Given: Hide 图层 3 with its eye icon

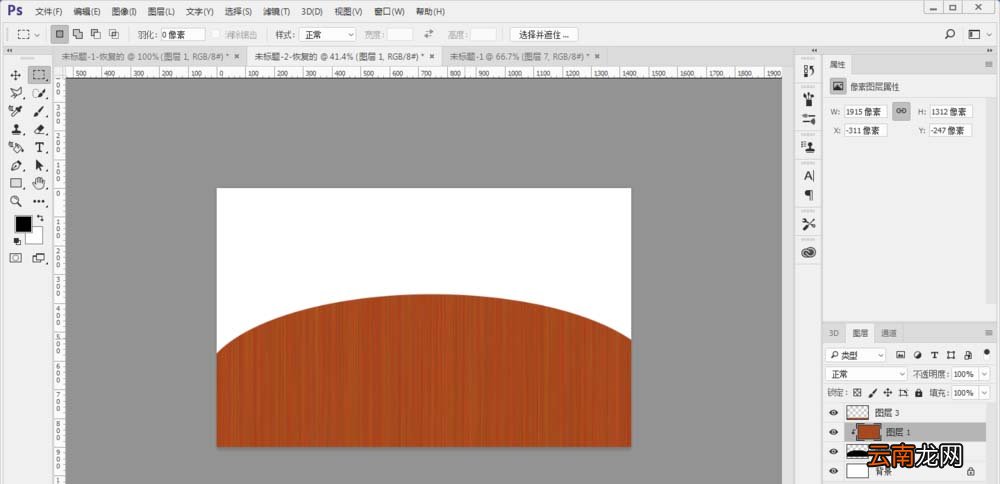Looking at the screenshot, I should coord(833,413).
